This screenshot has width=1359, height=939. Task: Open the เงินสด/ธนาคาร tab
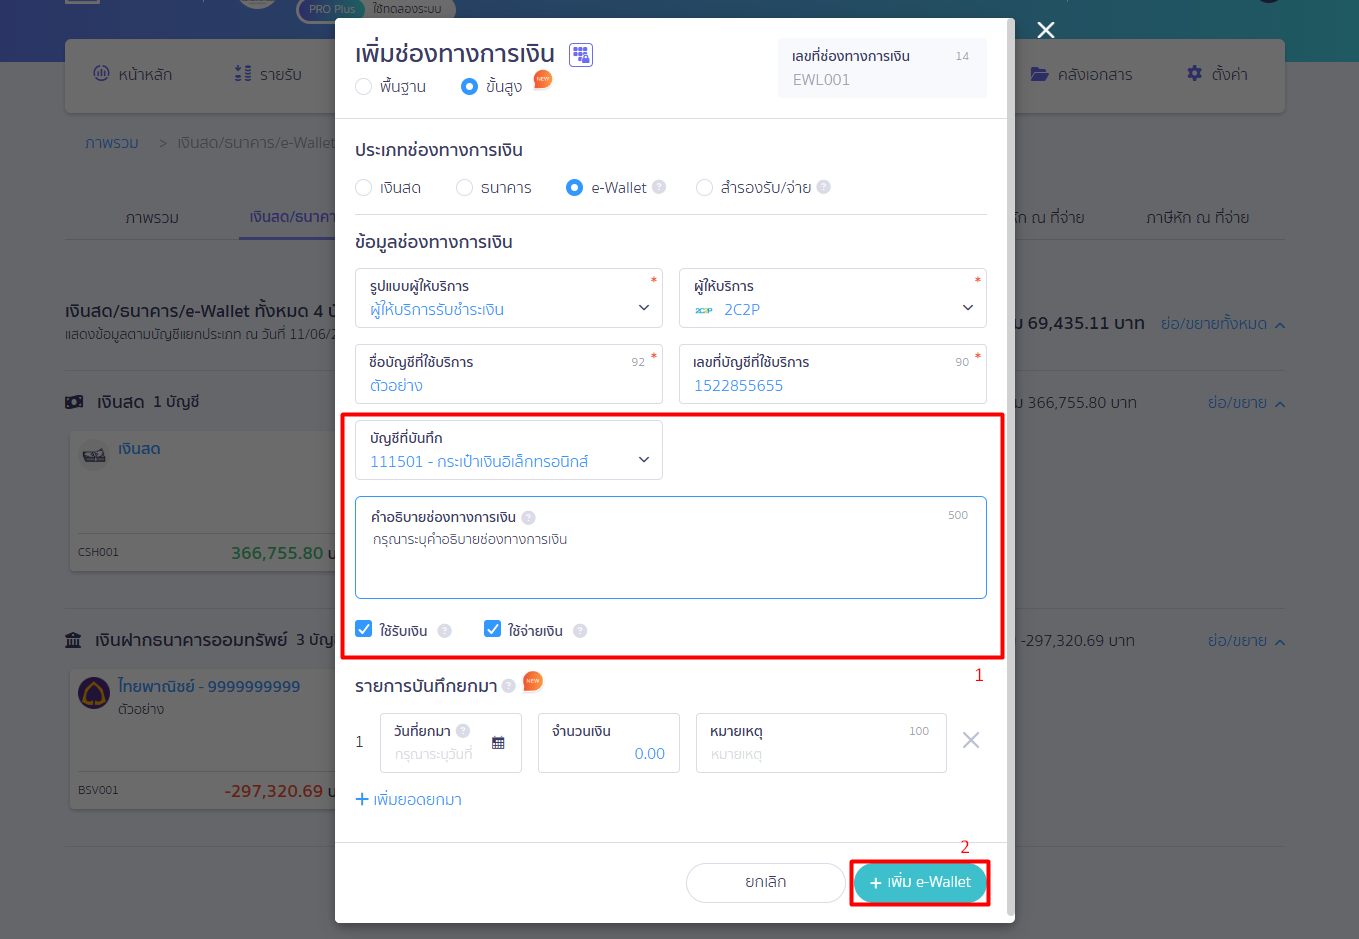pos(292,217)
